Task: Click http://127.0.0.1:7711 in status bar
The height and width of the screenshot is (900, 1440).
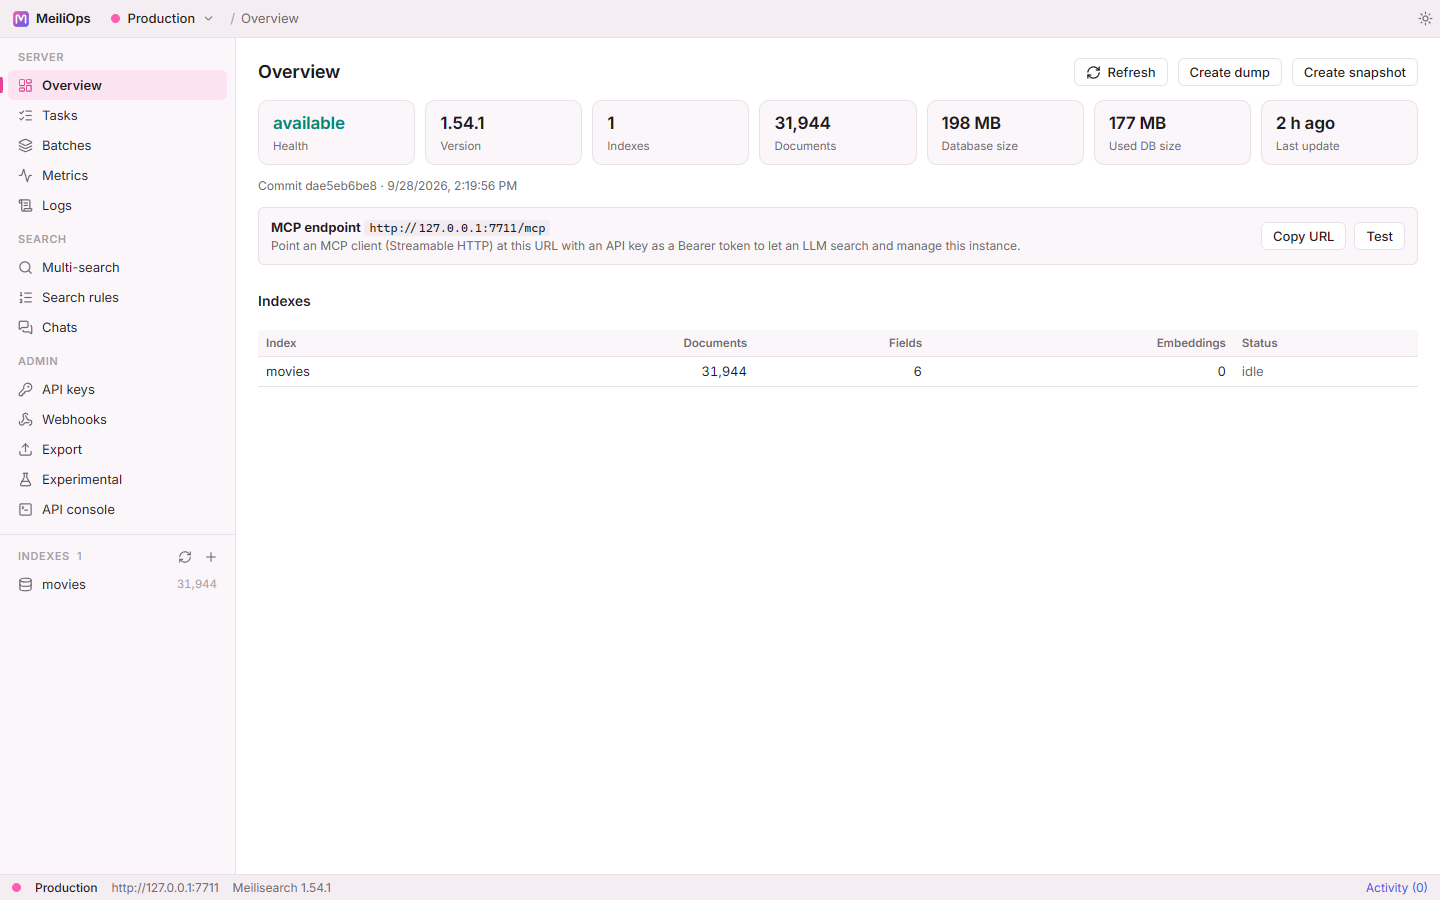Action: 165,888
